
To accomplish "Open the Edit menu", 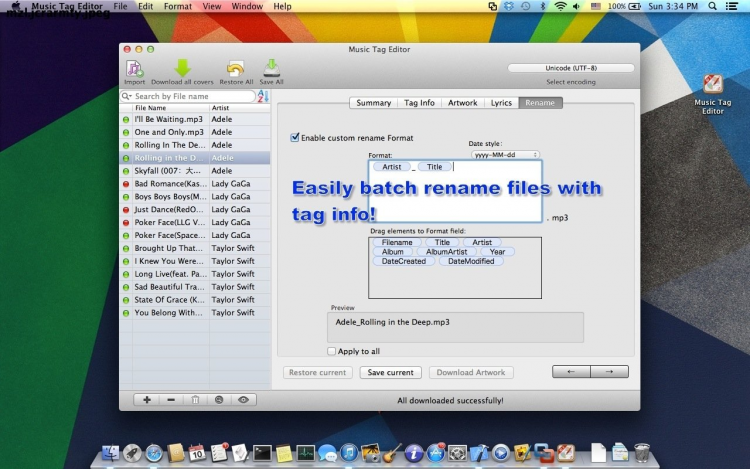I will tap(145, 6).
